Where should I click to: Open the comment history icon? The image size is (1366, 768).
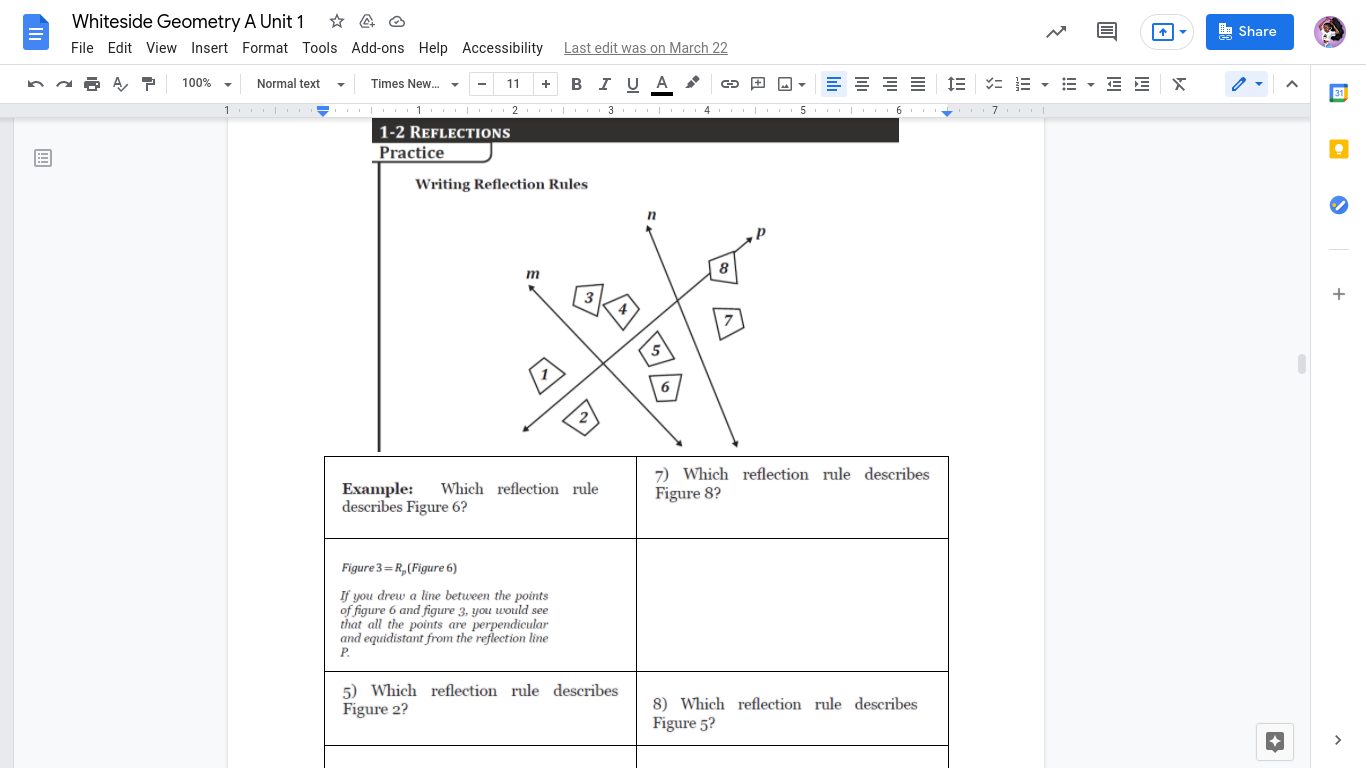pyautogui.click(x=1107, y=32)
